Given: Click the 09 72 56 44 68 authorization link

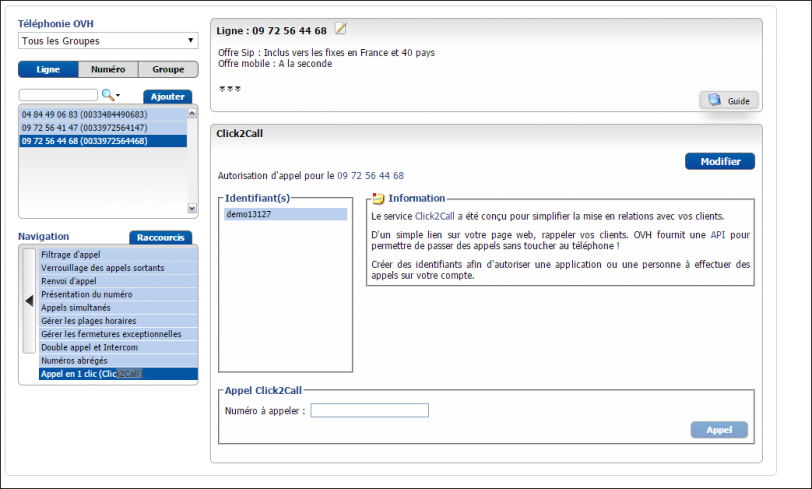Looking at the screenshot, I should tap(370, 176).
